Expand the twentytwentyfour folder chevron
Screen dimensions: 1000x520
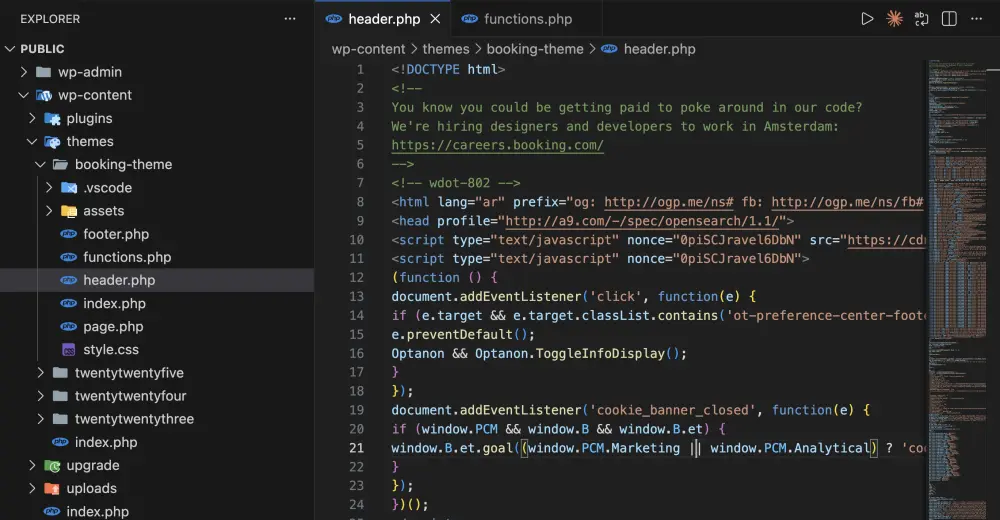(x=40, y=396)
